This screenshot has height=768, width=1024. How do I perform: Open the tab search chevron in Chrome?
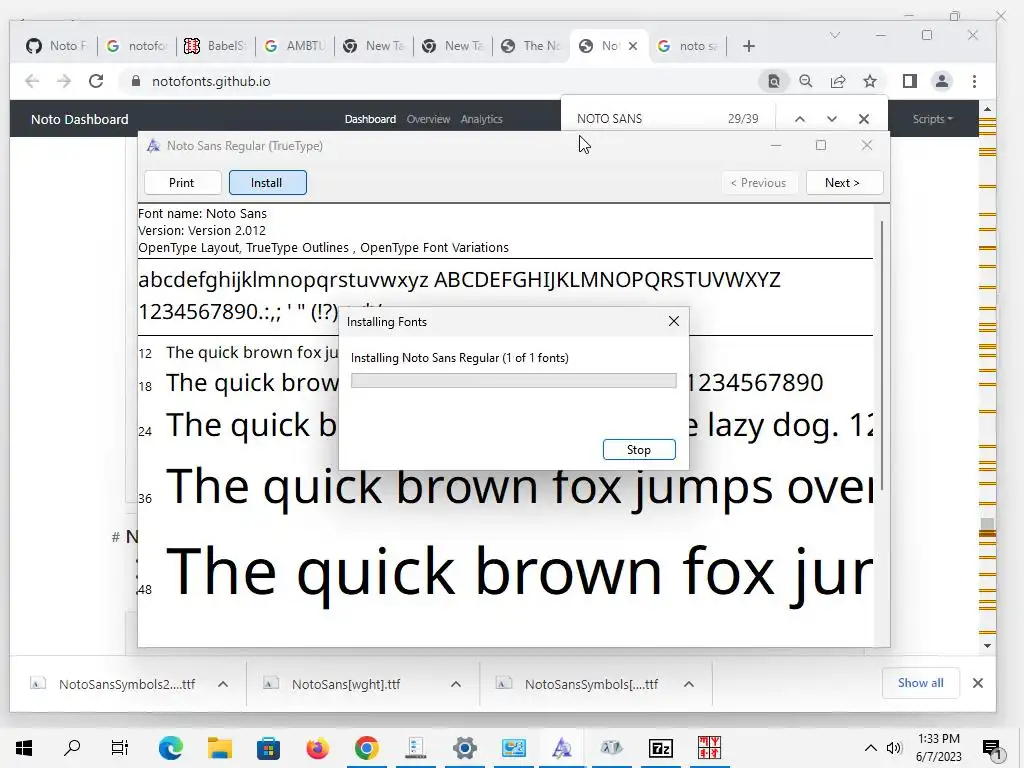click(x=835, y=35)
